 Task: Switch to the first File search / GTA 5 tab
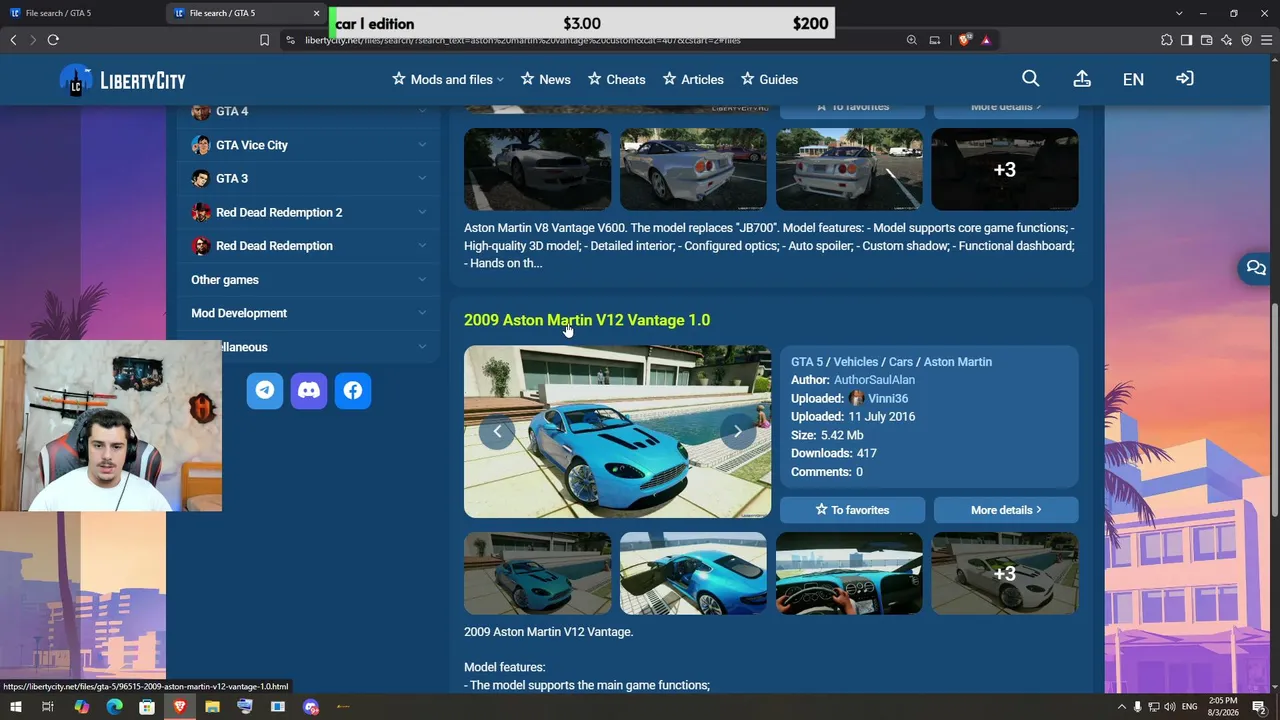point(83,13)
